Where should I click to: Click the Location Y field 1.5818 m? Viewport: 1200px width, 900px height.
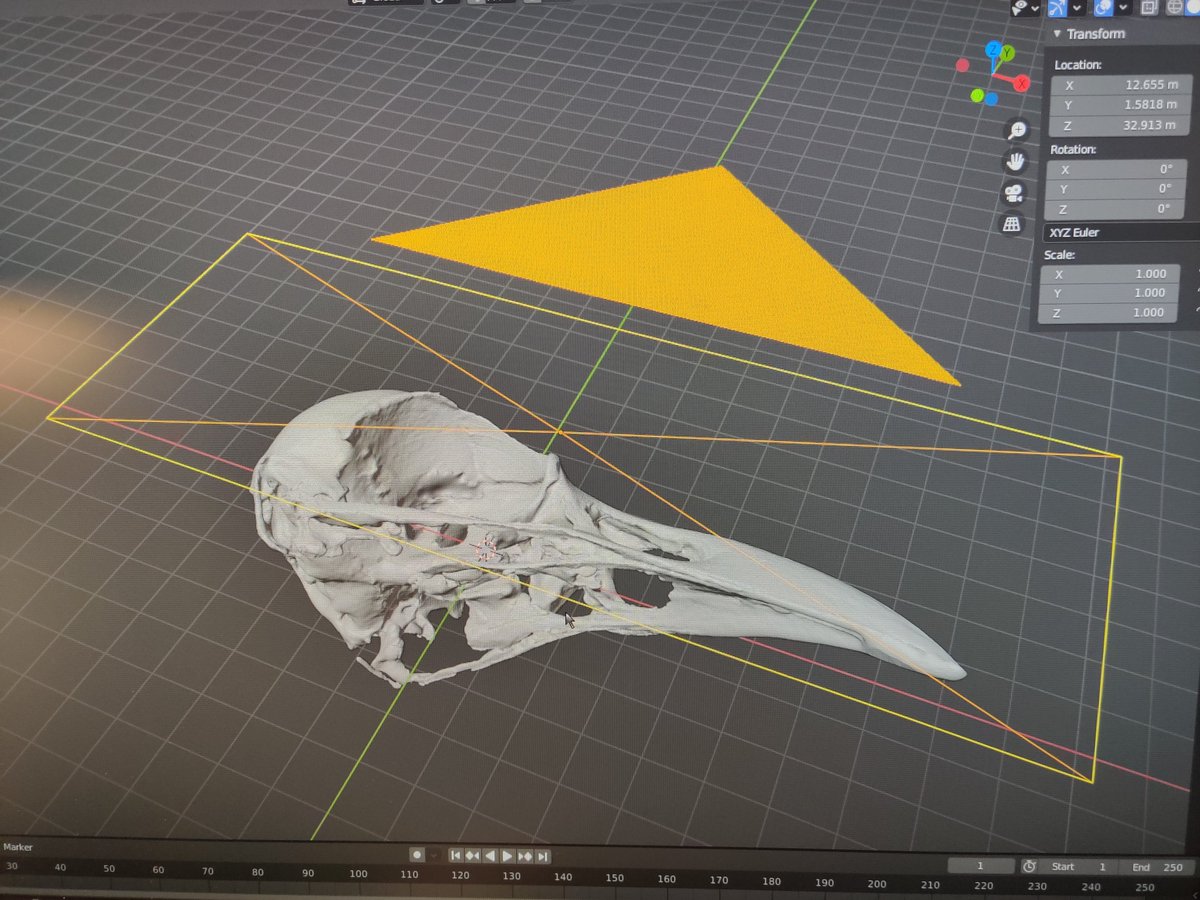1119,105
